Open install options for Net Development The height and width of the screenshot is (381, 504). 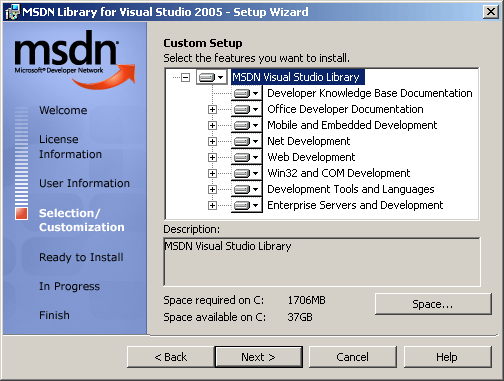tap(246, 141)
